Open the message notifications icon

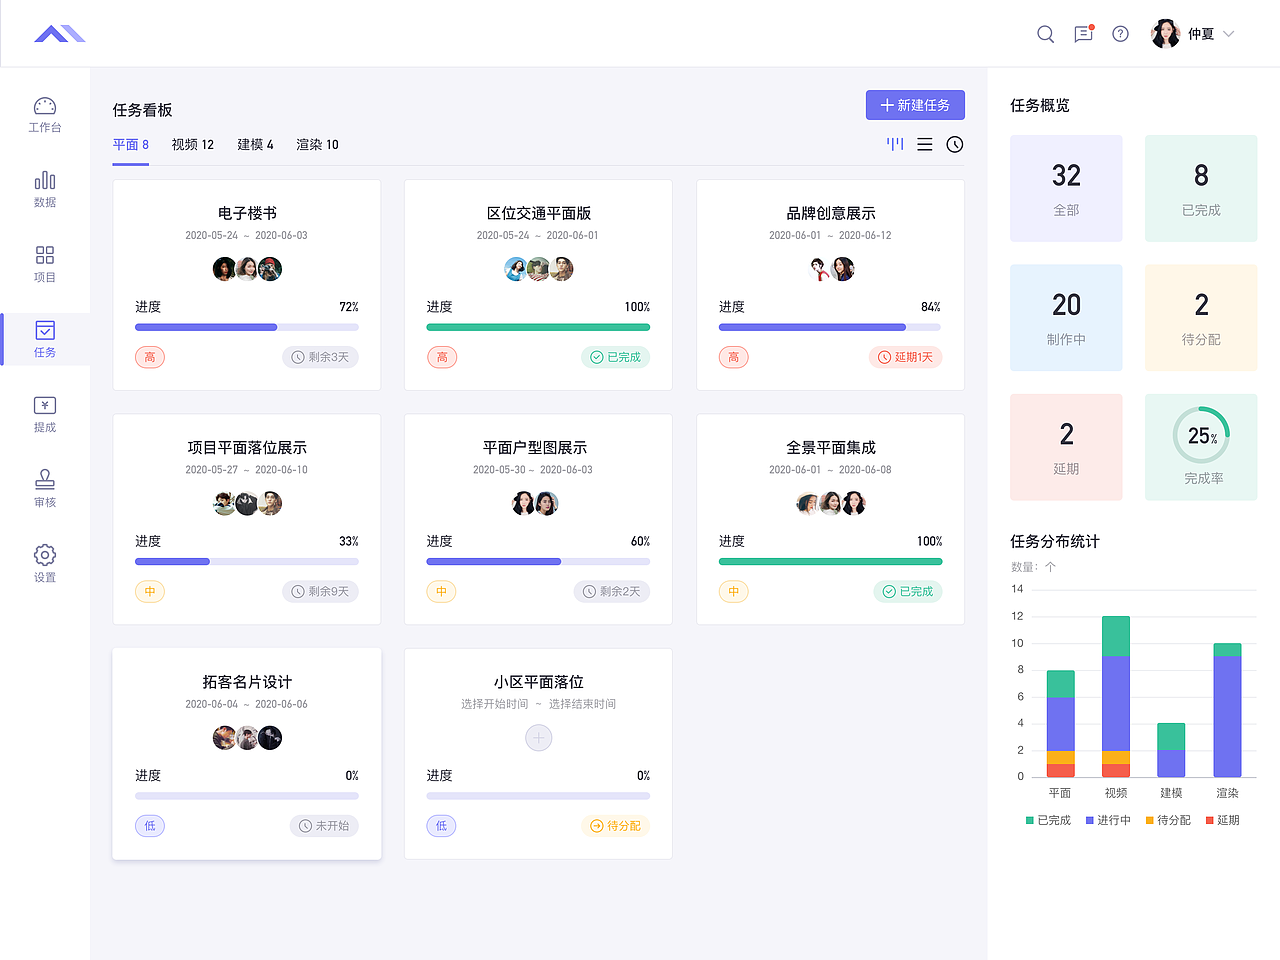point(1083,33)
